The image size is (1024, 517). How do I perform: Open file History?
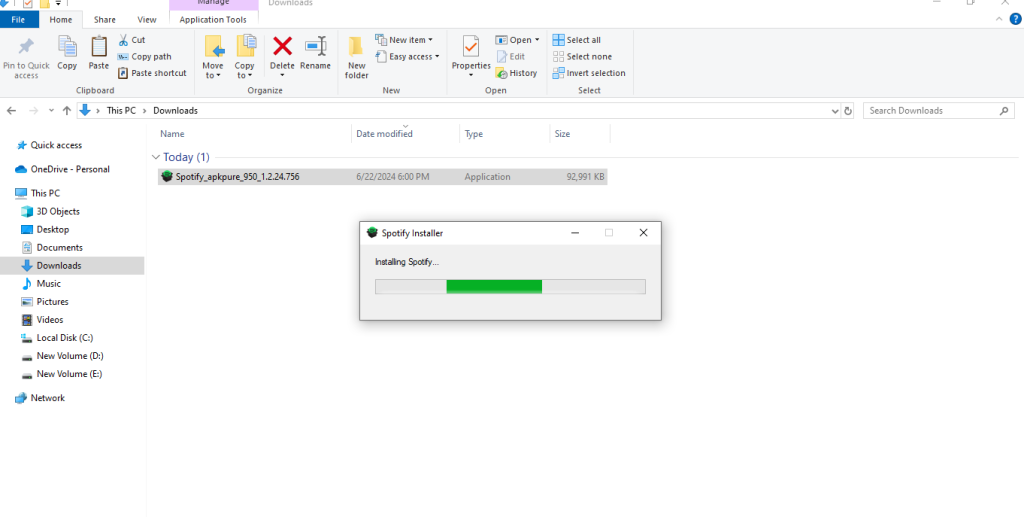(516, 73)
